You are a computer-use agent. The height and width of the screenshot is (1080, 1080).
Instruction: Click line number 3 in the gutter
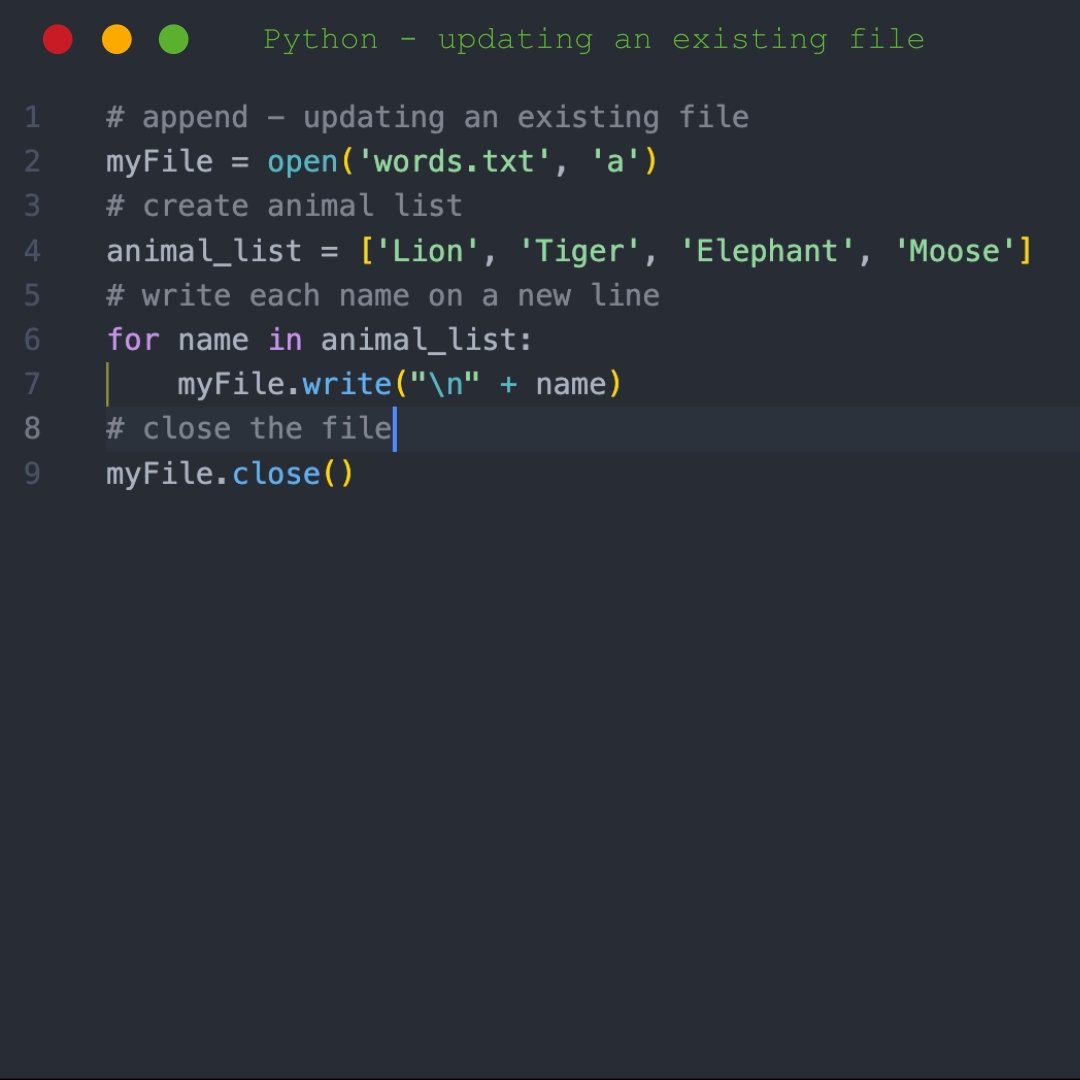(x=32, y=206)
